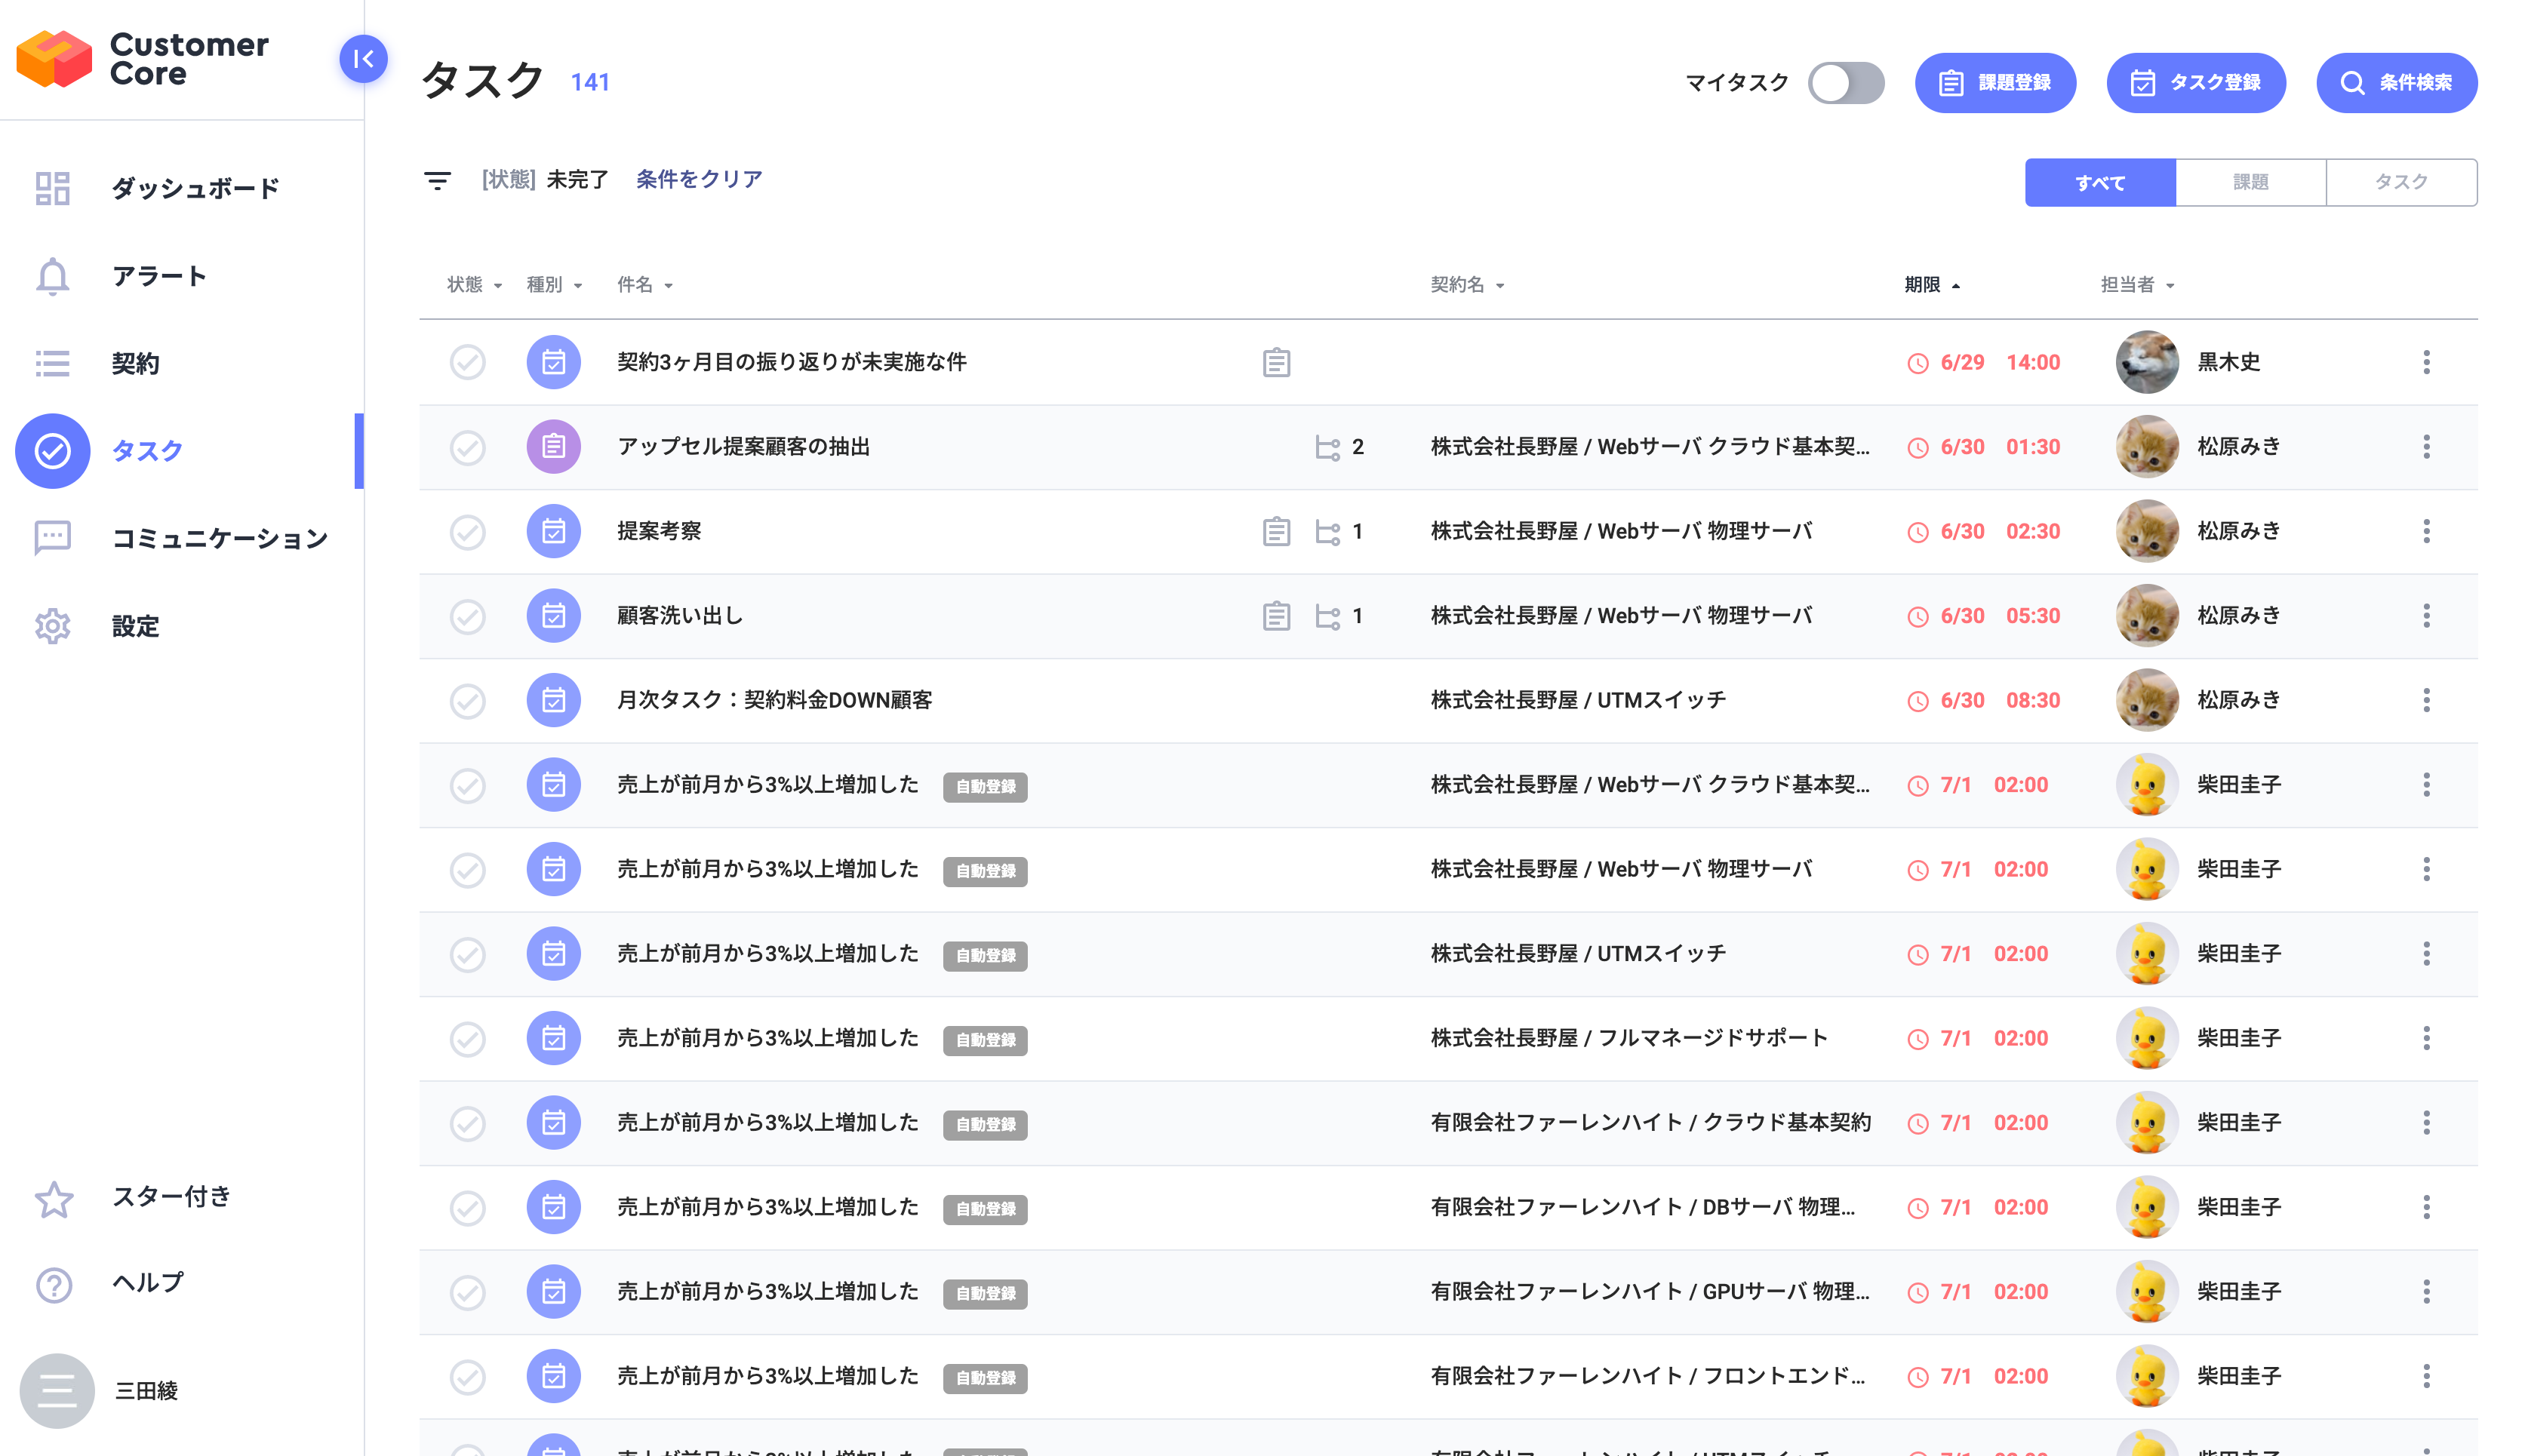Open スター付き in the sidebar
The image size is (2525, 1456).
point(171,1197)
